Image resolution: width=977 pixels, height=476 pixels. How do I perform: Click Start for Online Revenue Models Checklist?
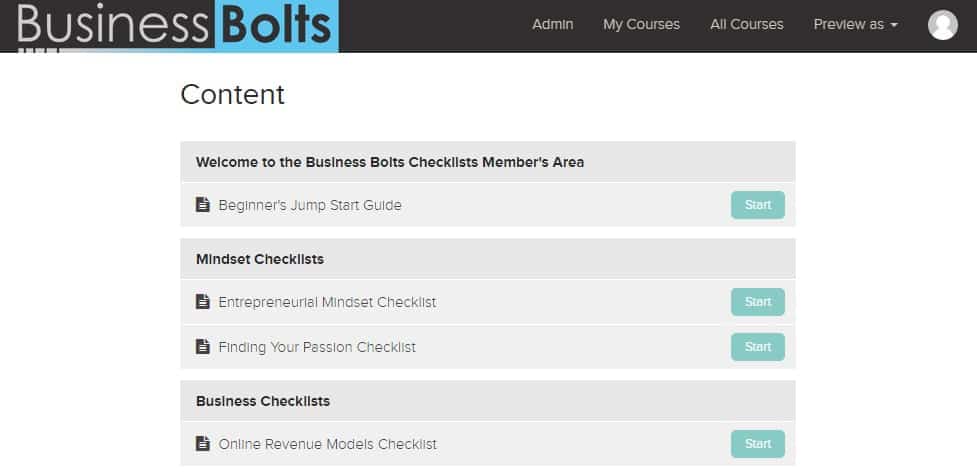click(x=757, y=444)
